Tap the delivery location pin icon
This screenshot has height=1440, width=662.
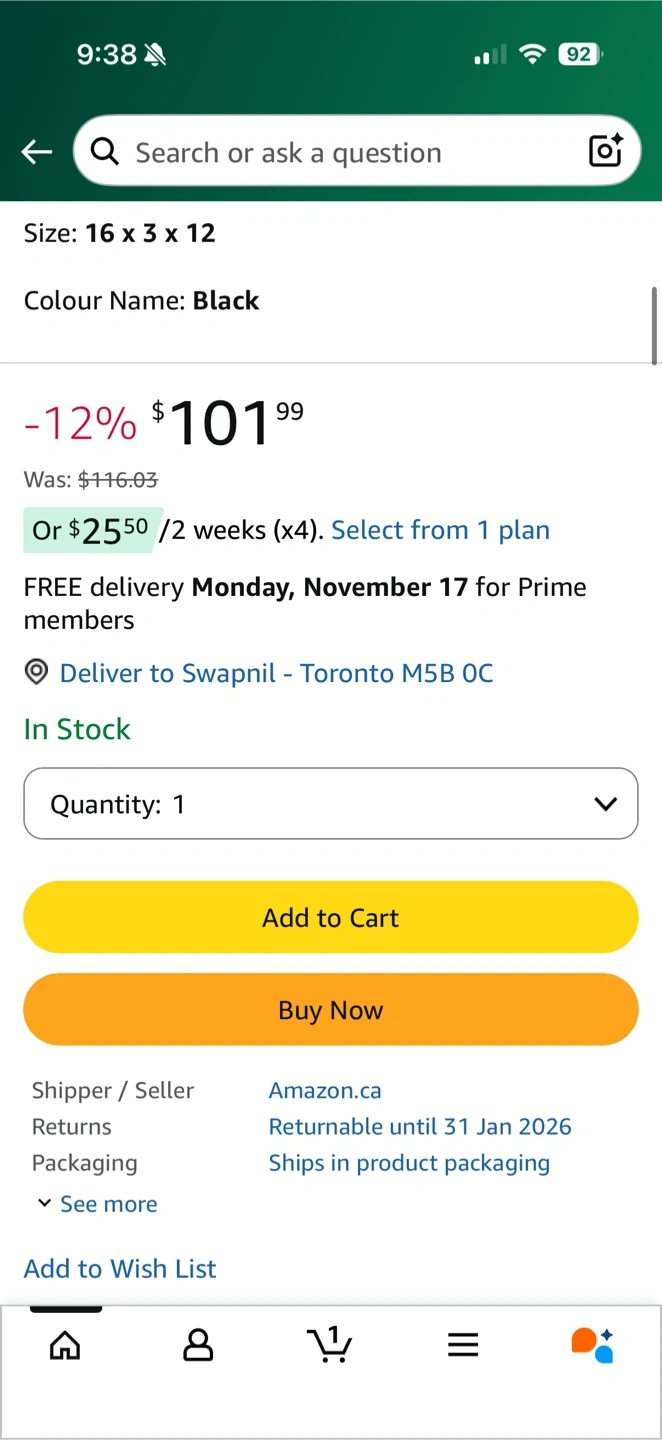[36, 673]
